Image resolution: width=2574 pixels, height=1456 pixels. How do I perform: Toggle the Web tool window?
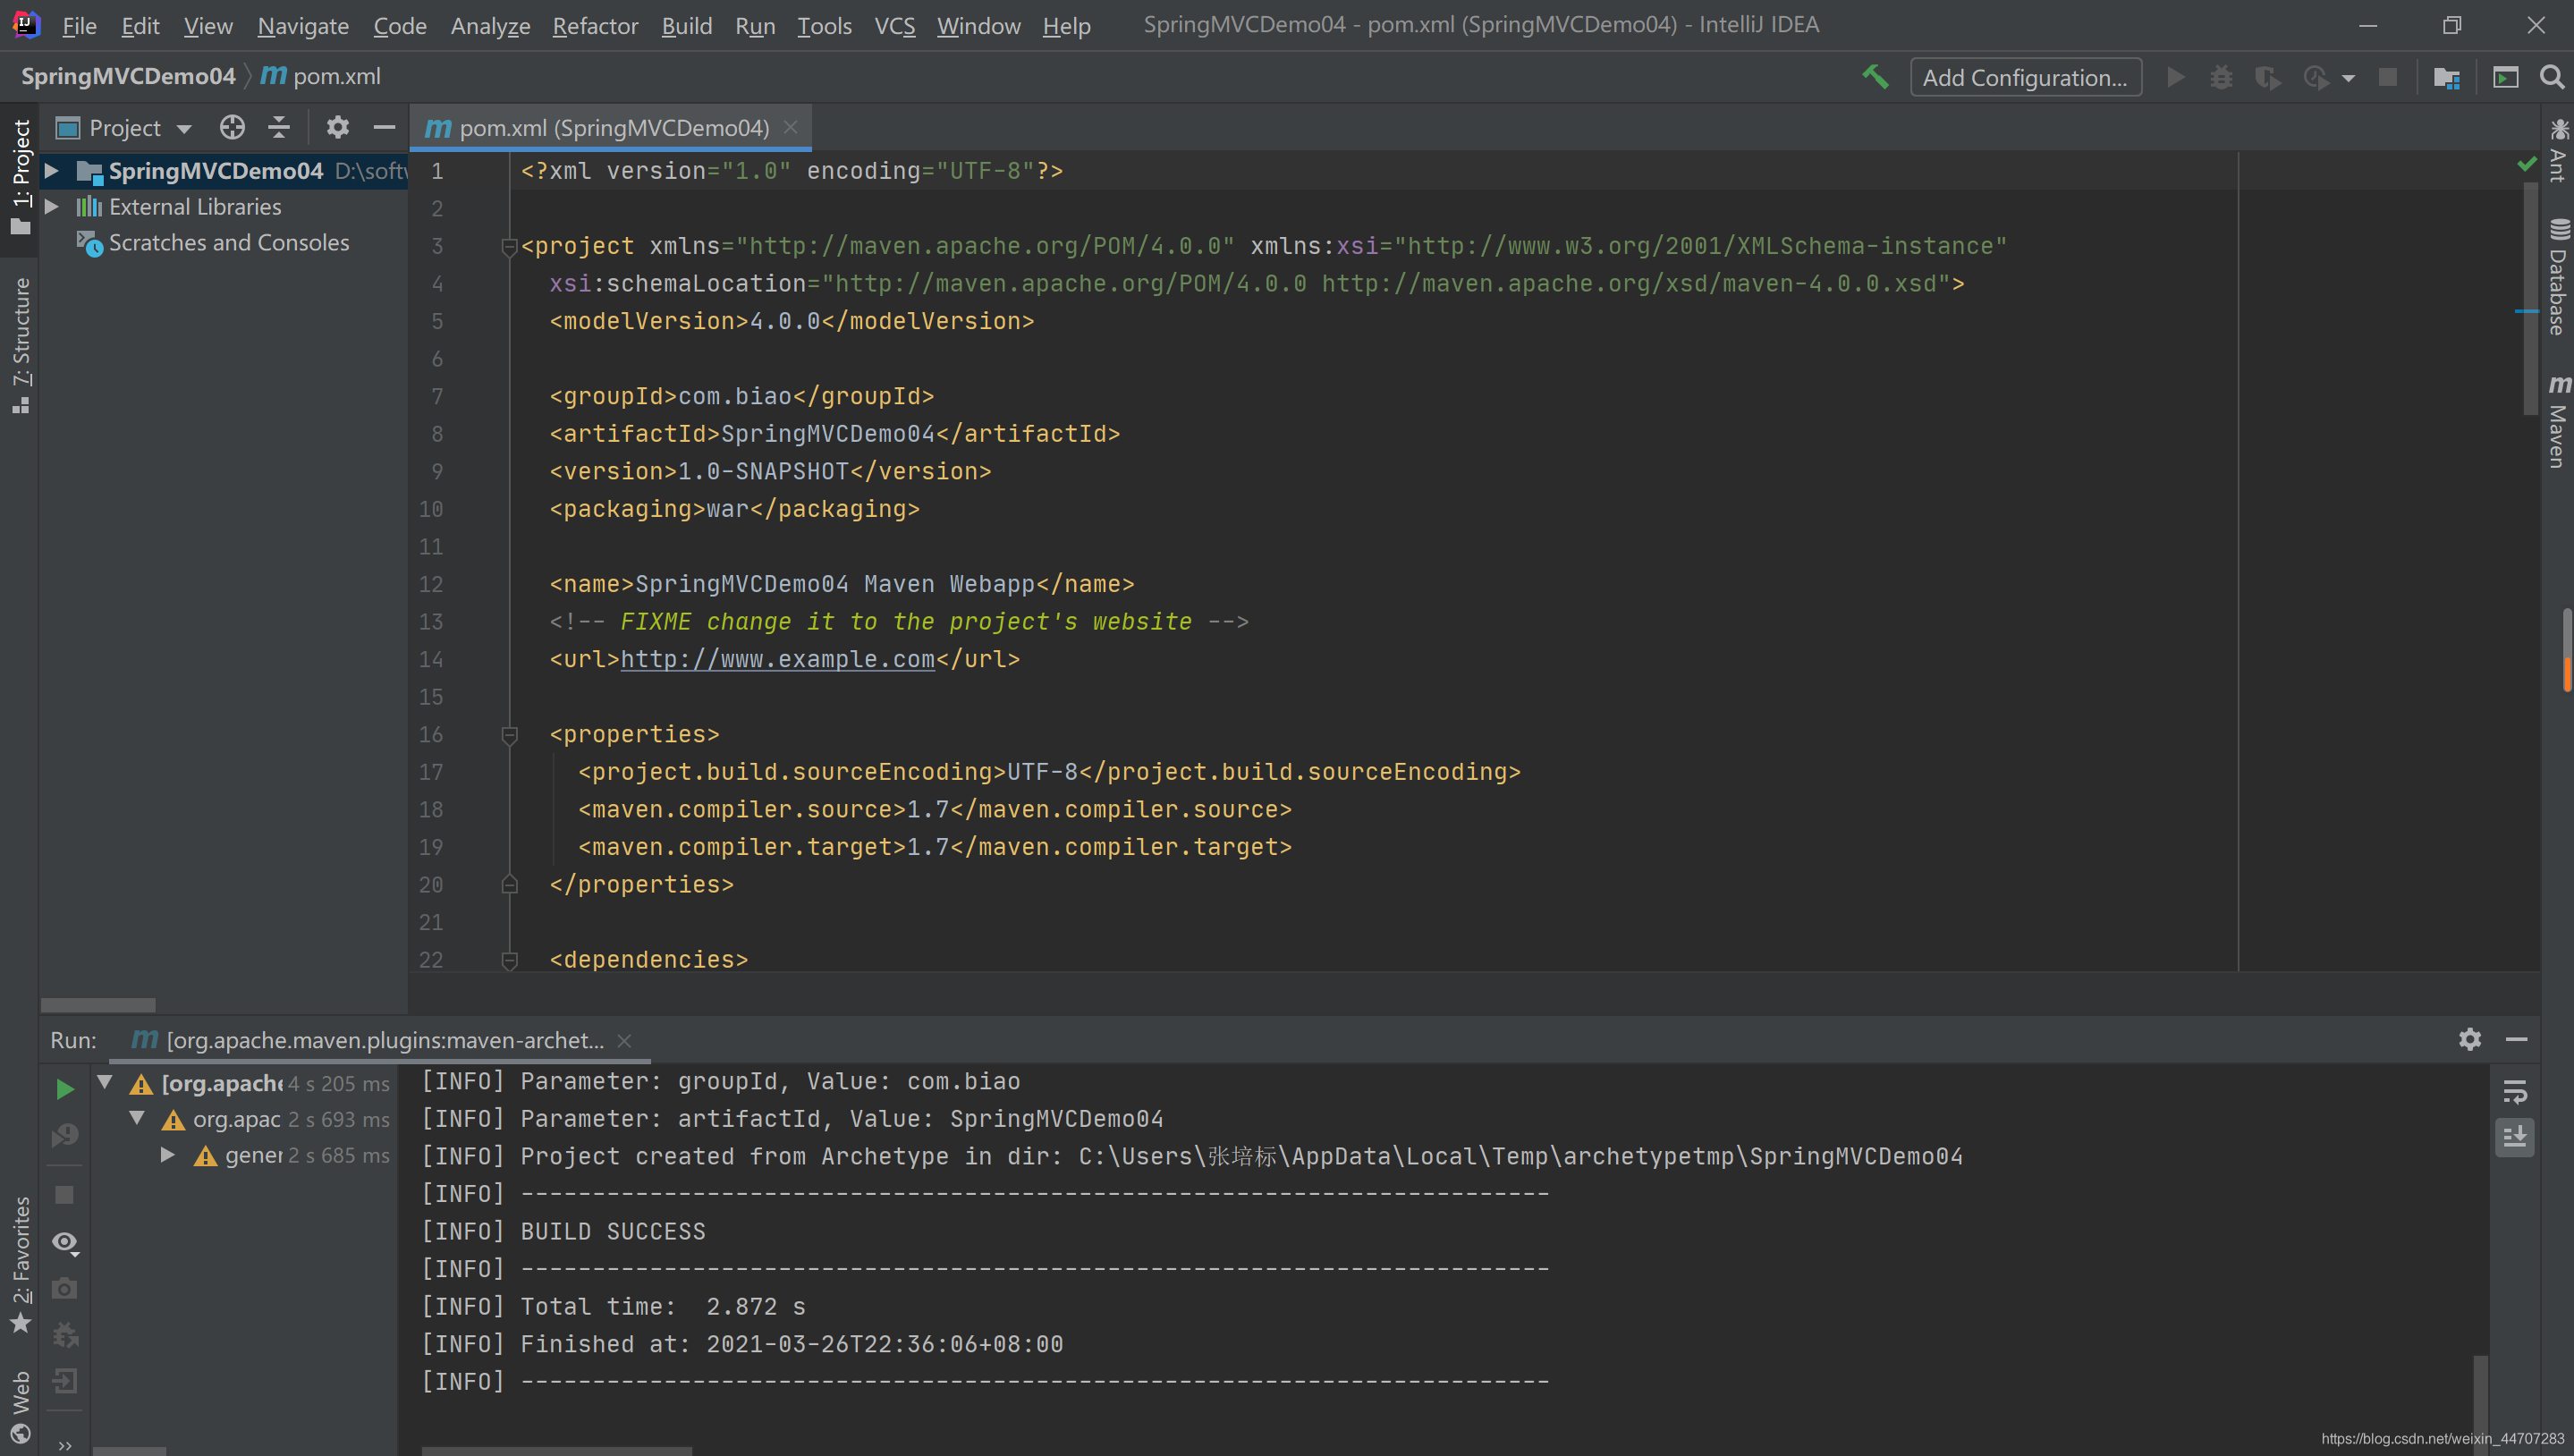click(20, 1407)
